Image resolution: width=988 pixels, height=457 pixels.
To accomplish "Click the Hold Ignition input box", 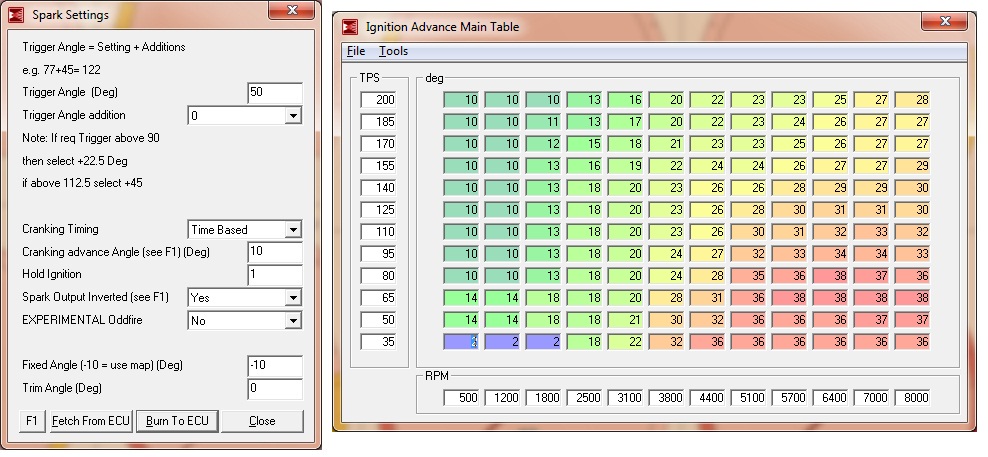I will tap(274, 275).
